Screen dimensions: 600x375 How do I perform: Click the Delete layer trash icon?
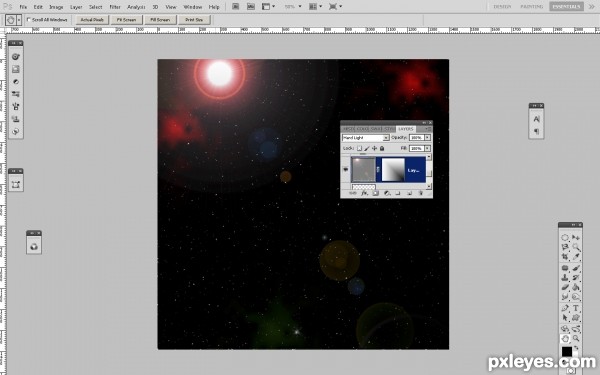[421, 193]
